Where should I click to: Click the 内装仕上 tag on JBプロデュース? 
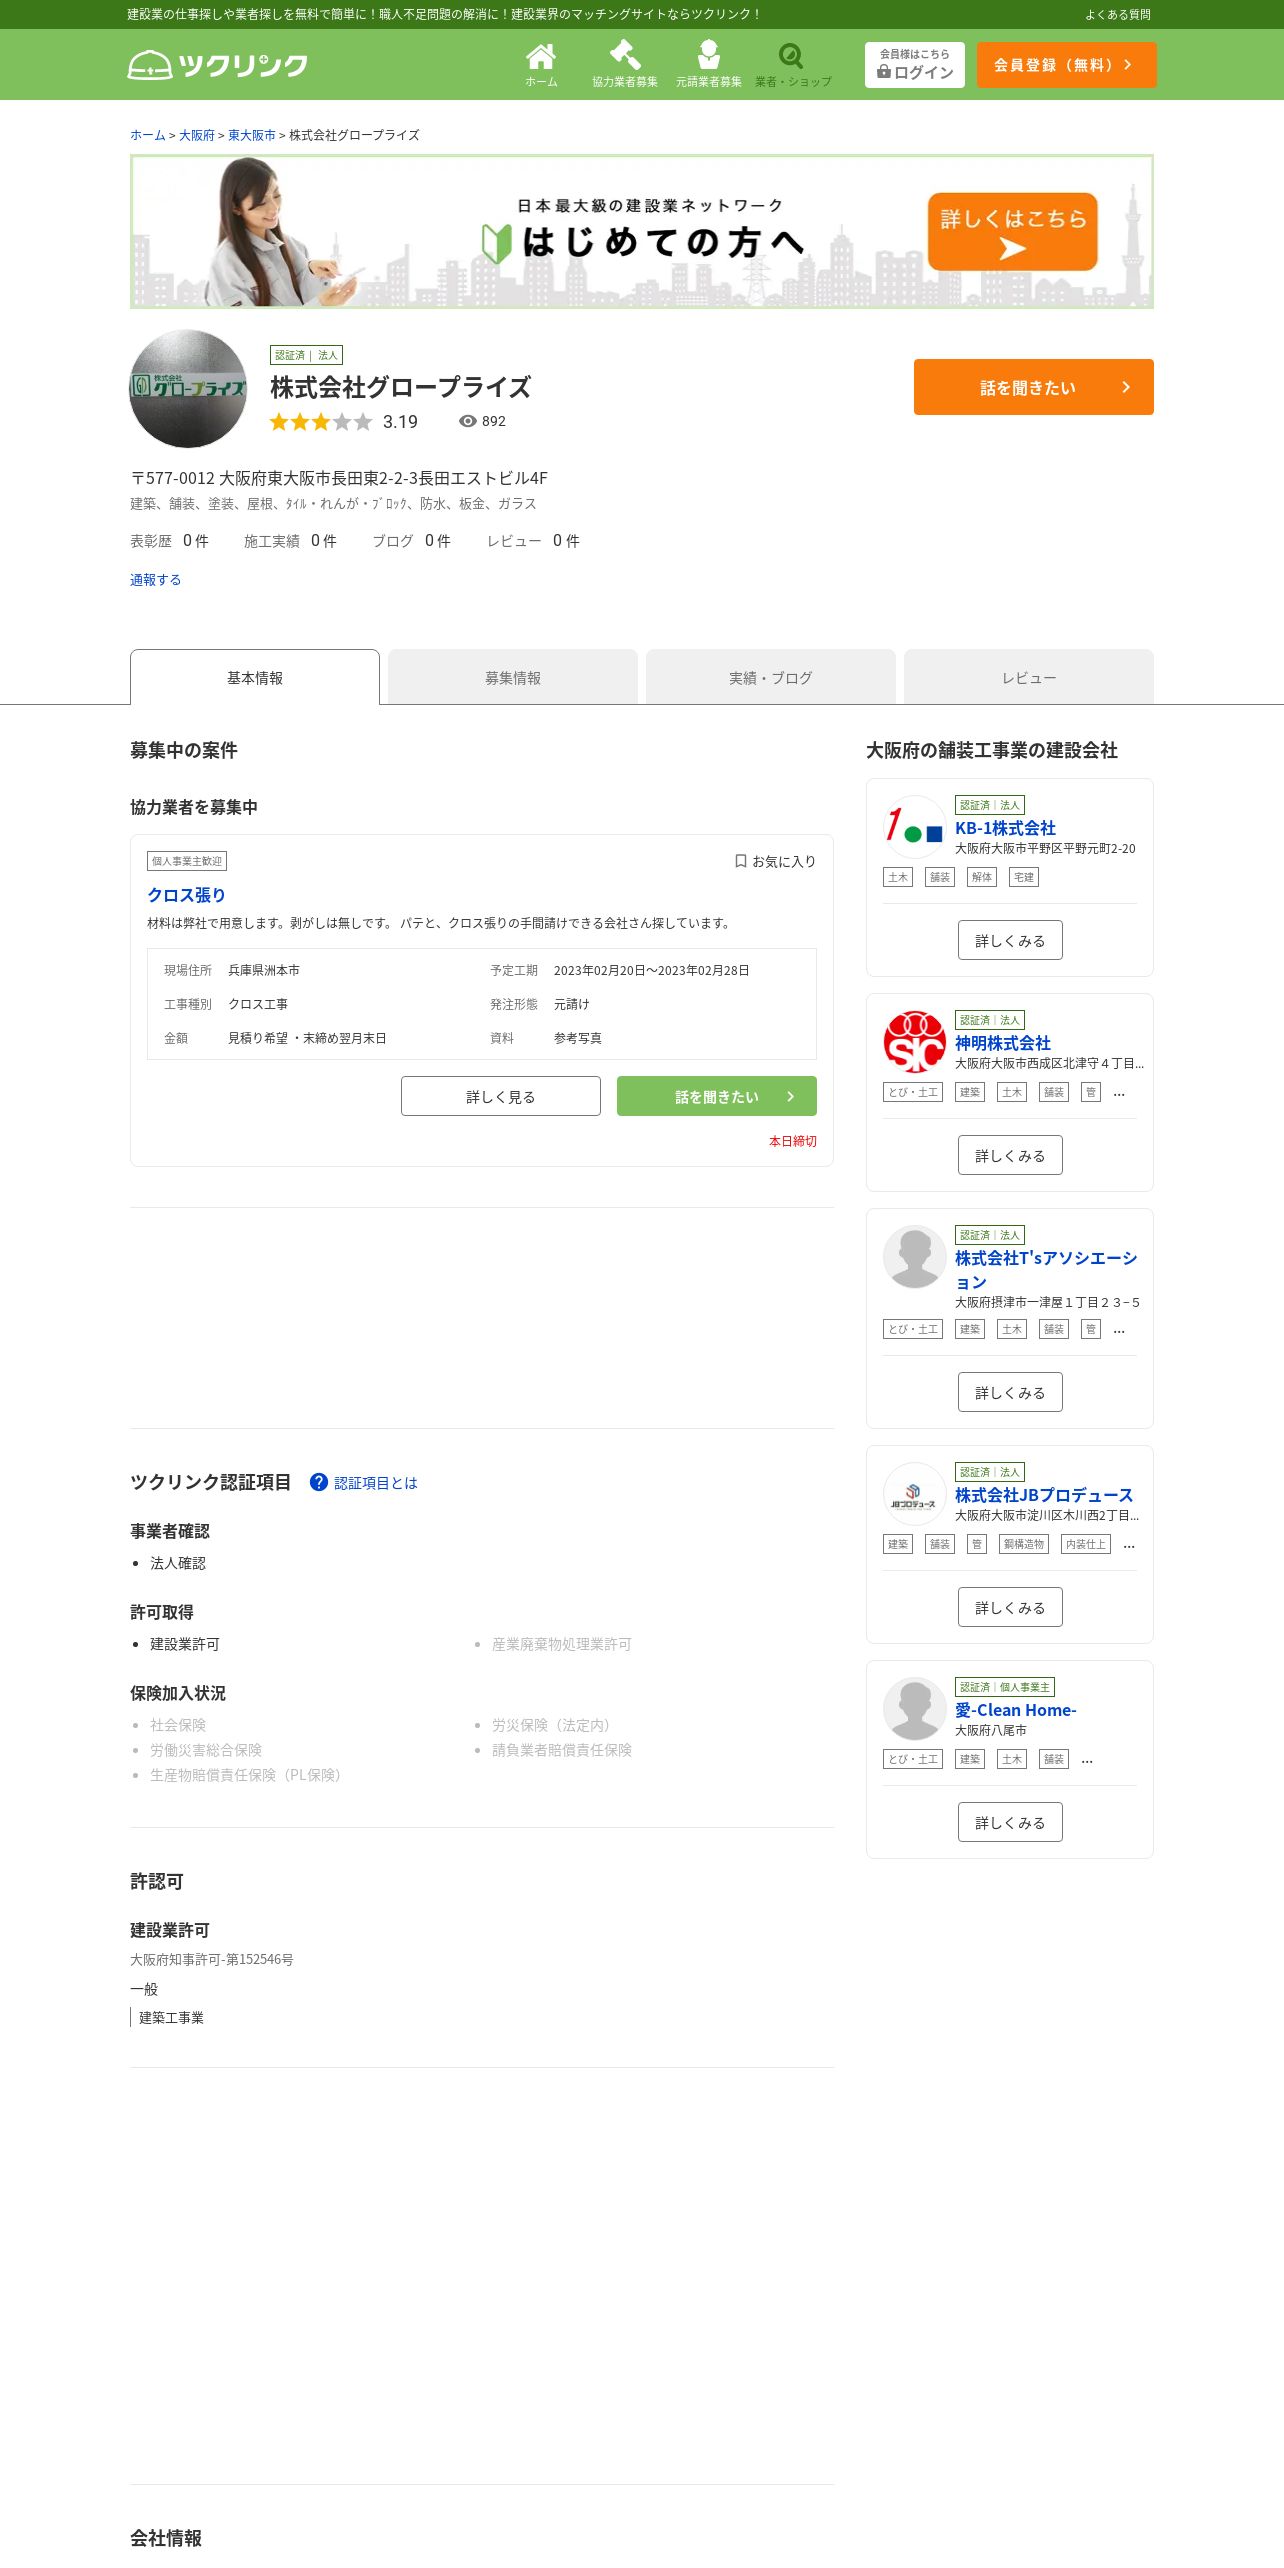1086,1544
